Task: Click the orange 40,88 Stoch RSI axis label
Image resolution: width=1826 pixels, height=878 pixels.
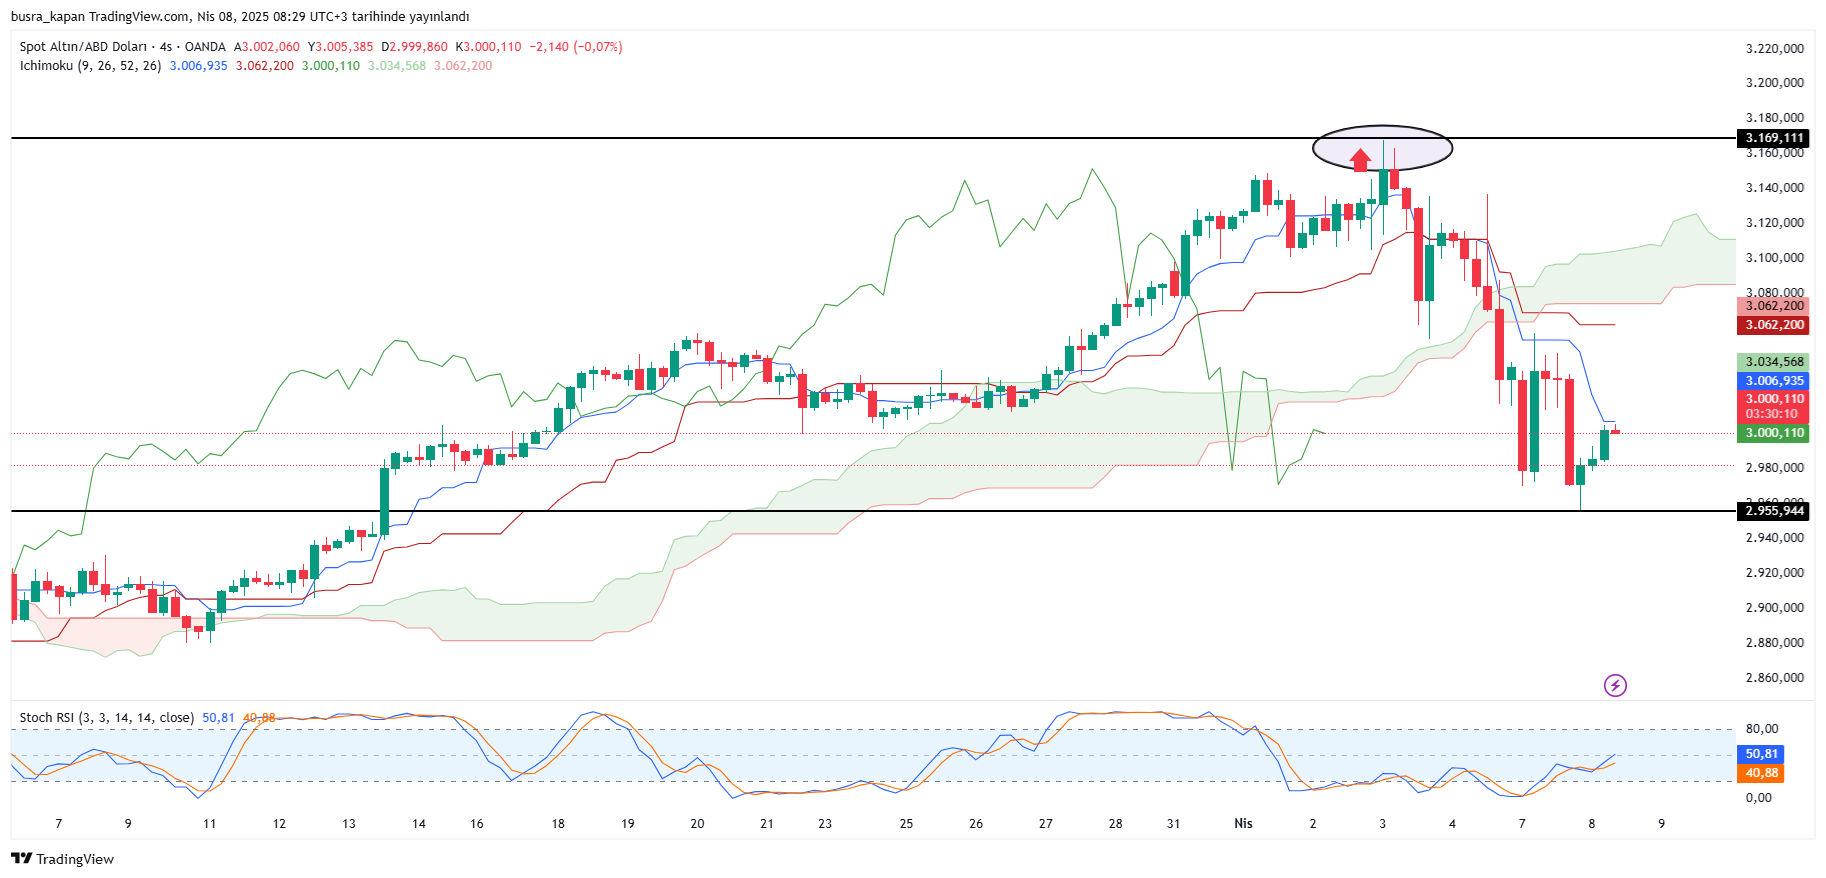Action: [1761, 773]
